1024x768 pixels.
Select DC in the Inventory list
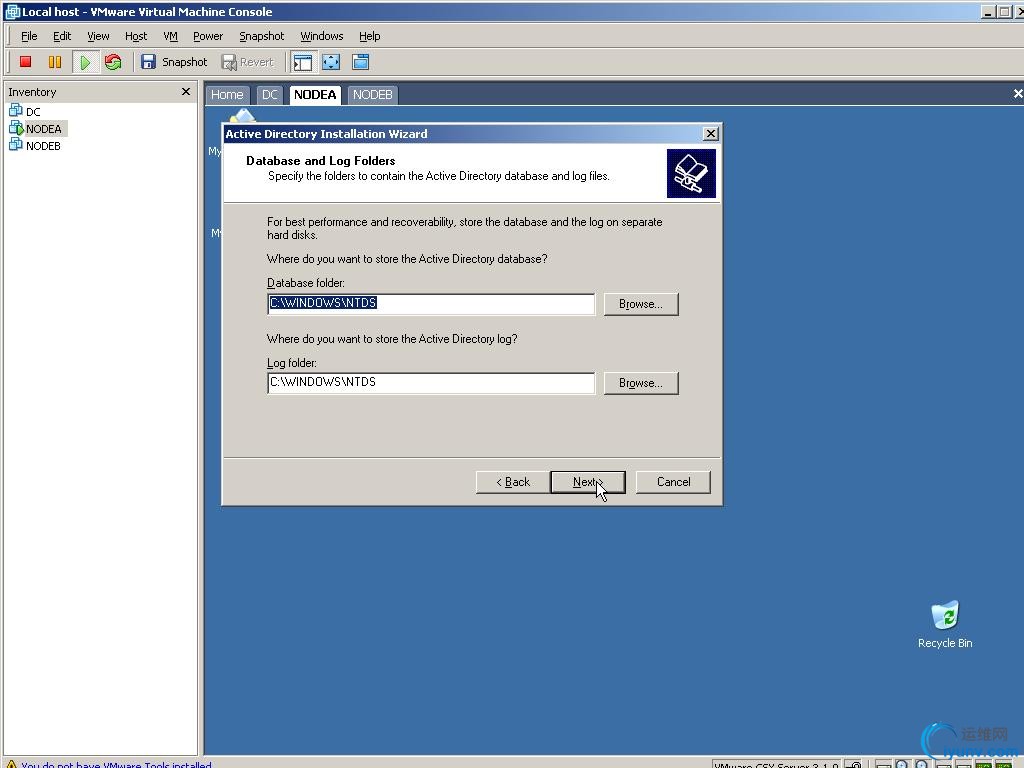pos(25,111)
